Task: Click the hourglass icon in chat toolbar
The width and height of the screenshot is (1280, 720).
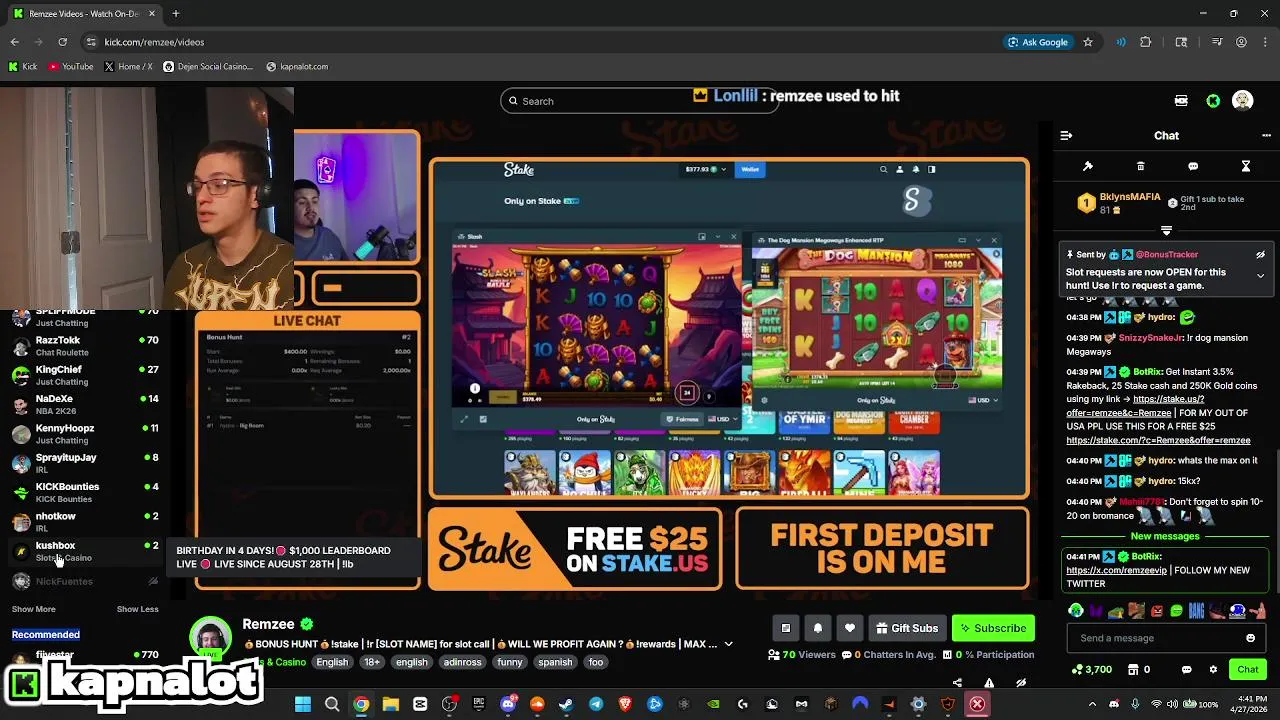Action: coord(1246,166)
